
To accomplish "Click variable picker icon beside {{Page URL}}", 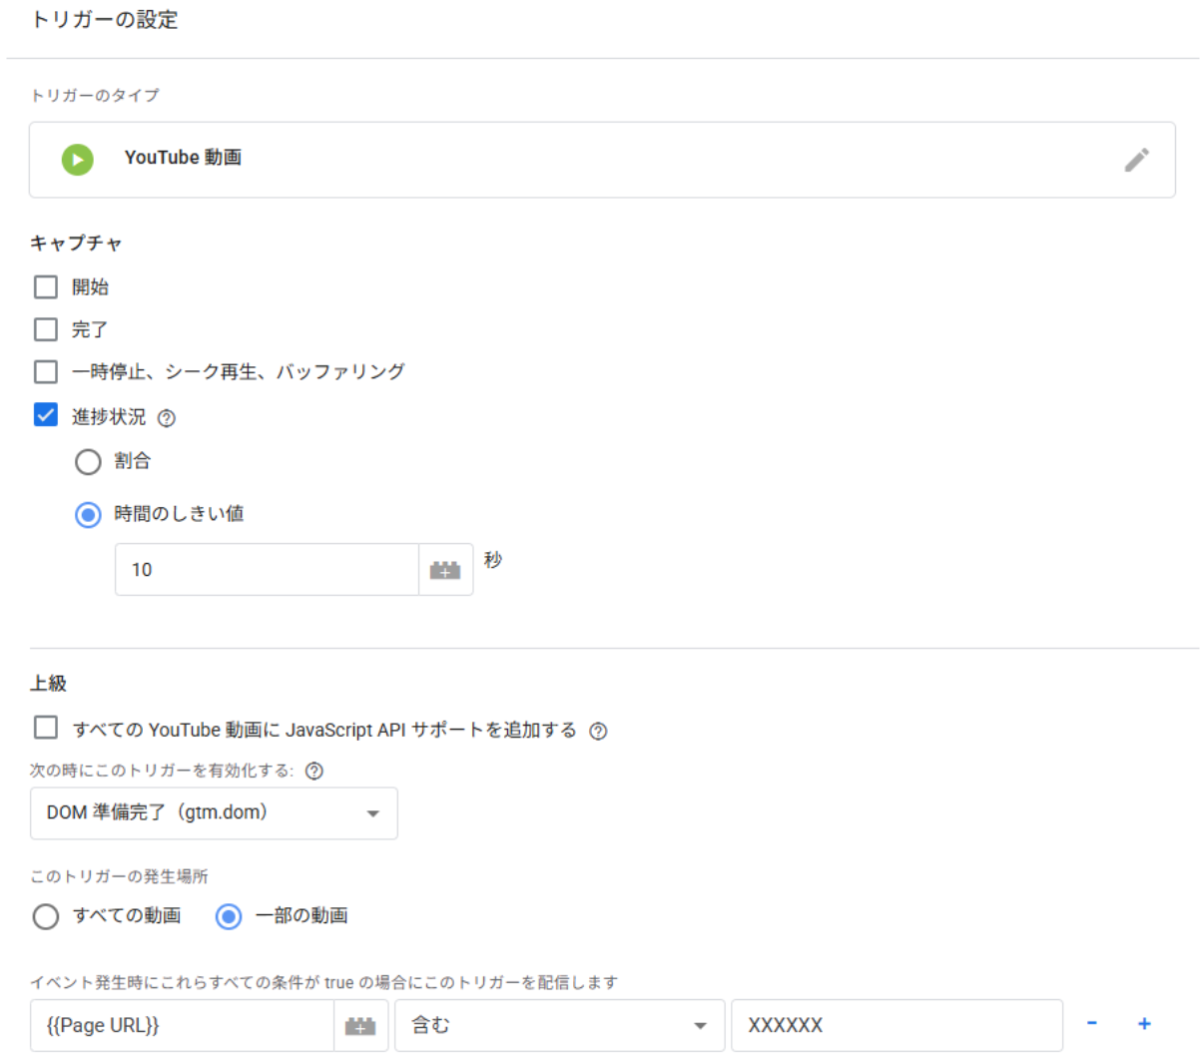I will 360,1026.
